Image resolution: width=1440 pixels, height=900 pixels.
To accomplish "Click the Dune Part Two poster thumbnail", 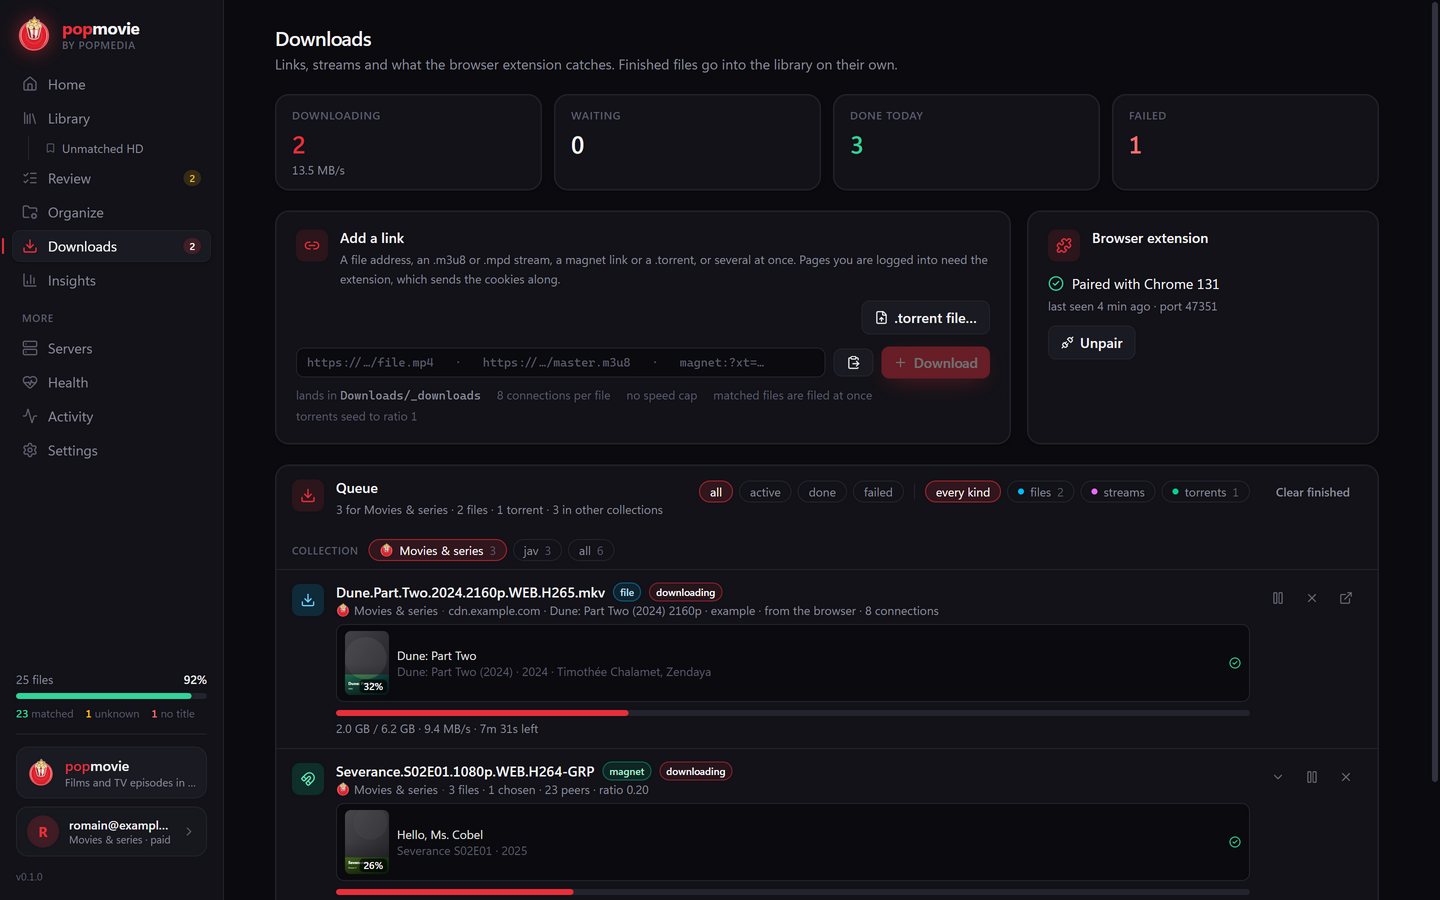I will coord(367,663).
